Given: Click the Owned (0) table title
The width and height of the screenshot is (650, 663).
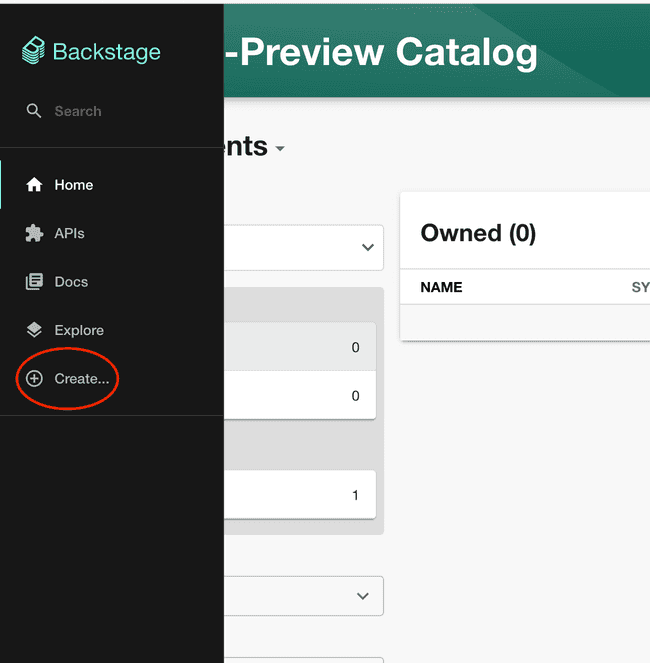Looking at the screenshot, I should [x=478, y=233].
